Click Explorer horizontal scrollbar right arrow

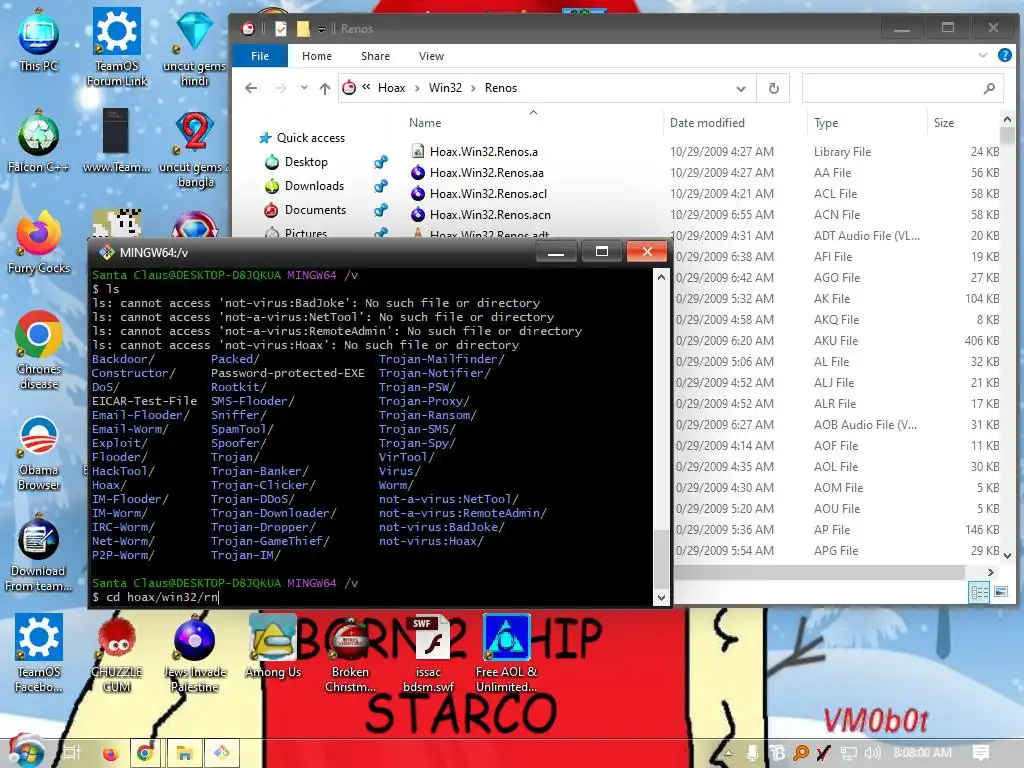991,572
